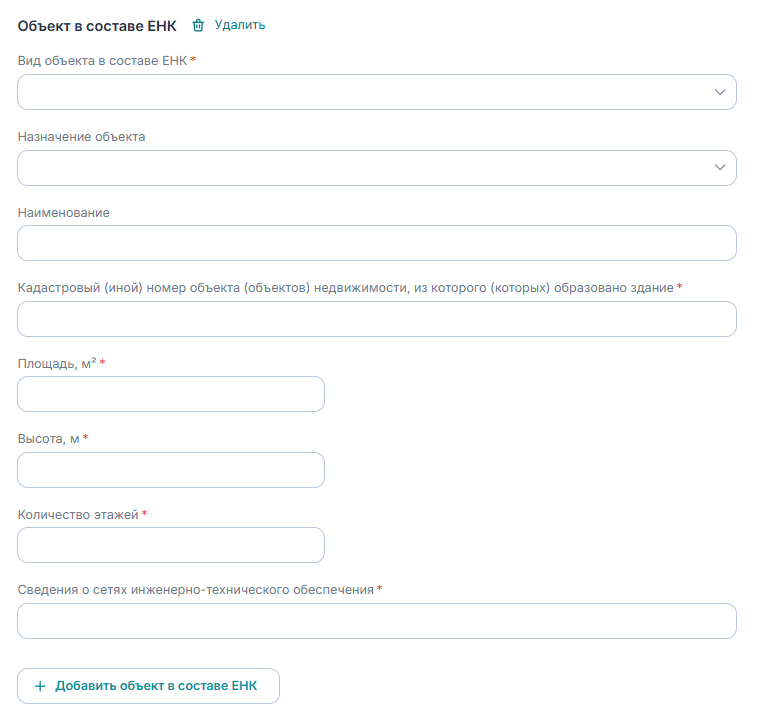776x712 pixels.
Task: Click the "Наименование" field label
Action: click(x=64, y=213)
